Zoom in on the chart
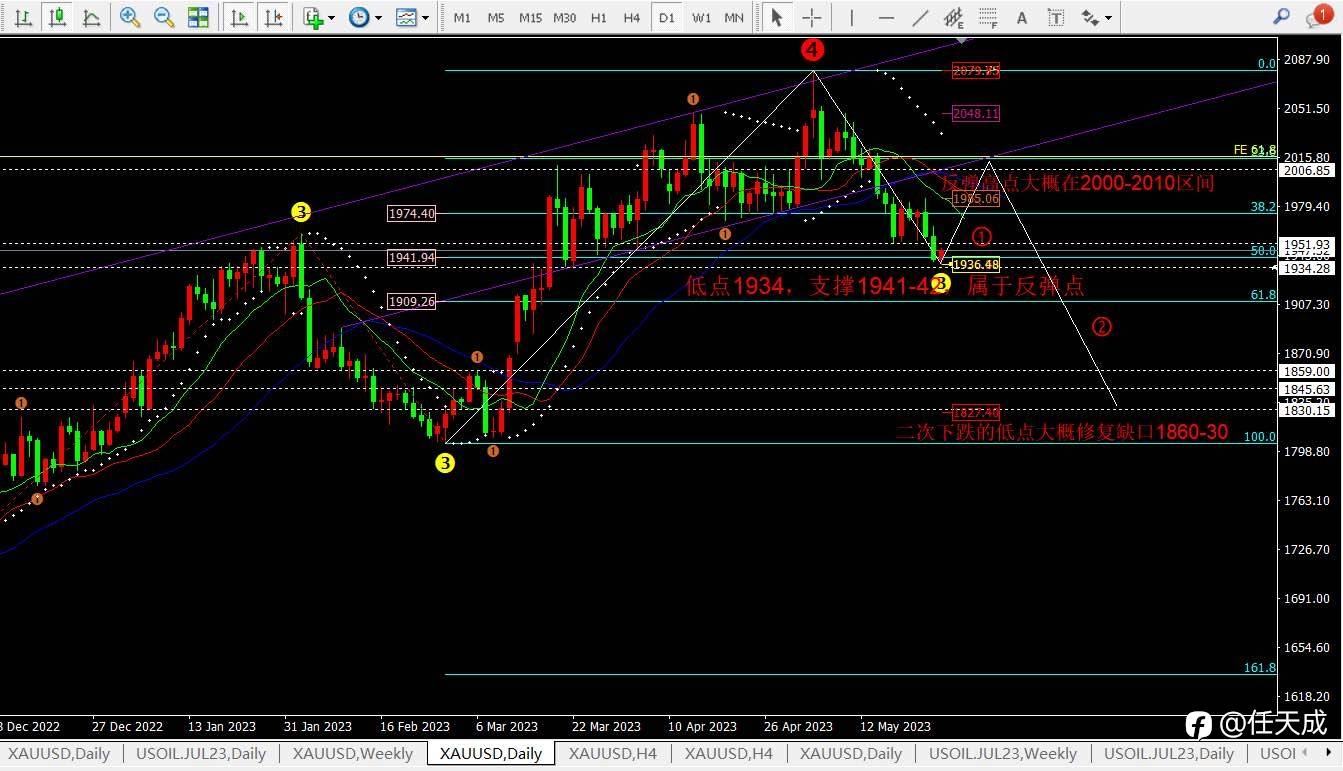Viewport: 1343px width, 771px height. [x=130, y=17]
